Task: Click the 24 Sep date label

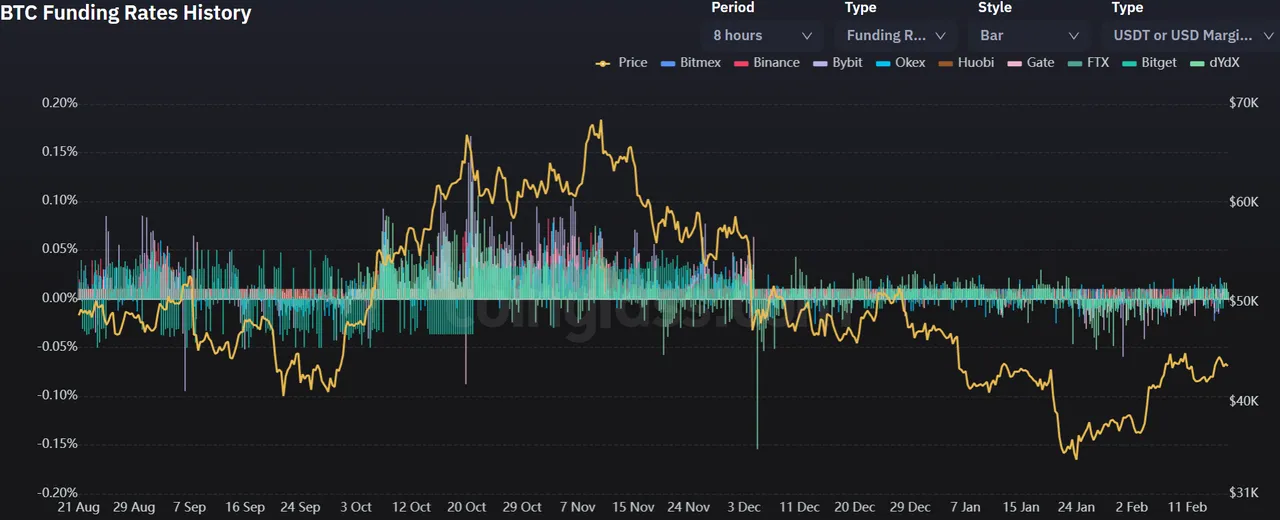Action: [300, 508]
